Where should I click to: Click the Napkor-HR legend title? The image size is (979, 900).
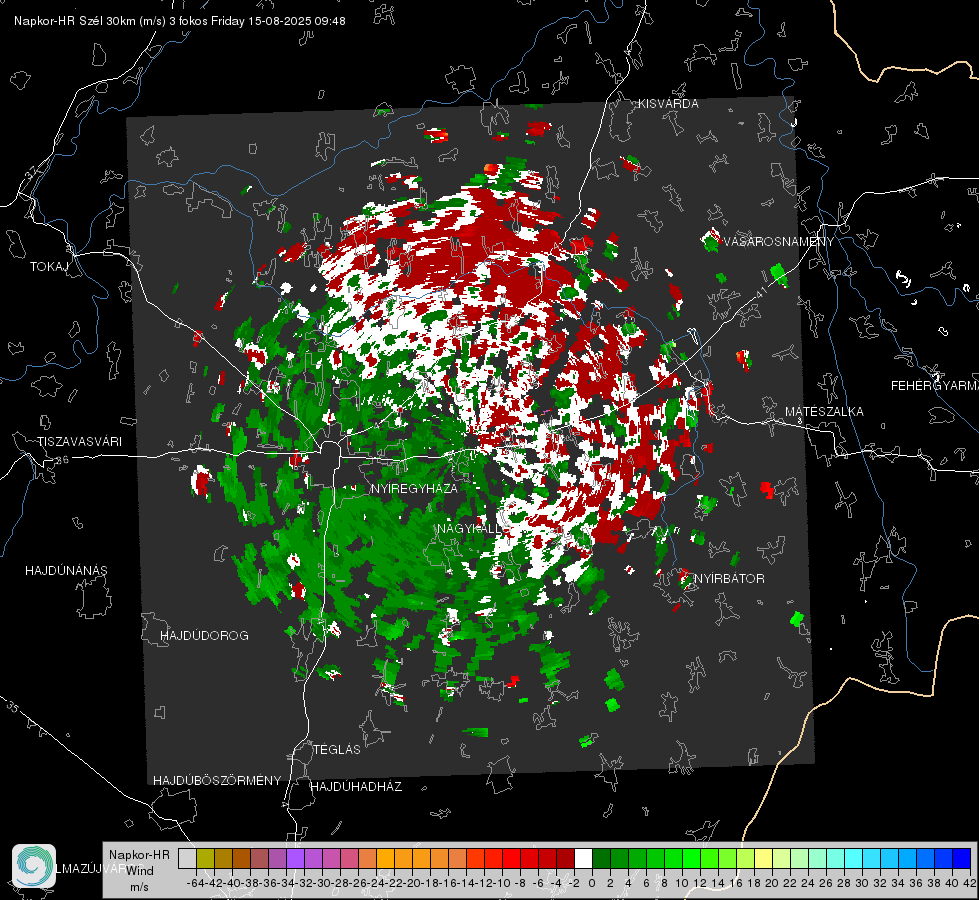coord(139,855)
